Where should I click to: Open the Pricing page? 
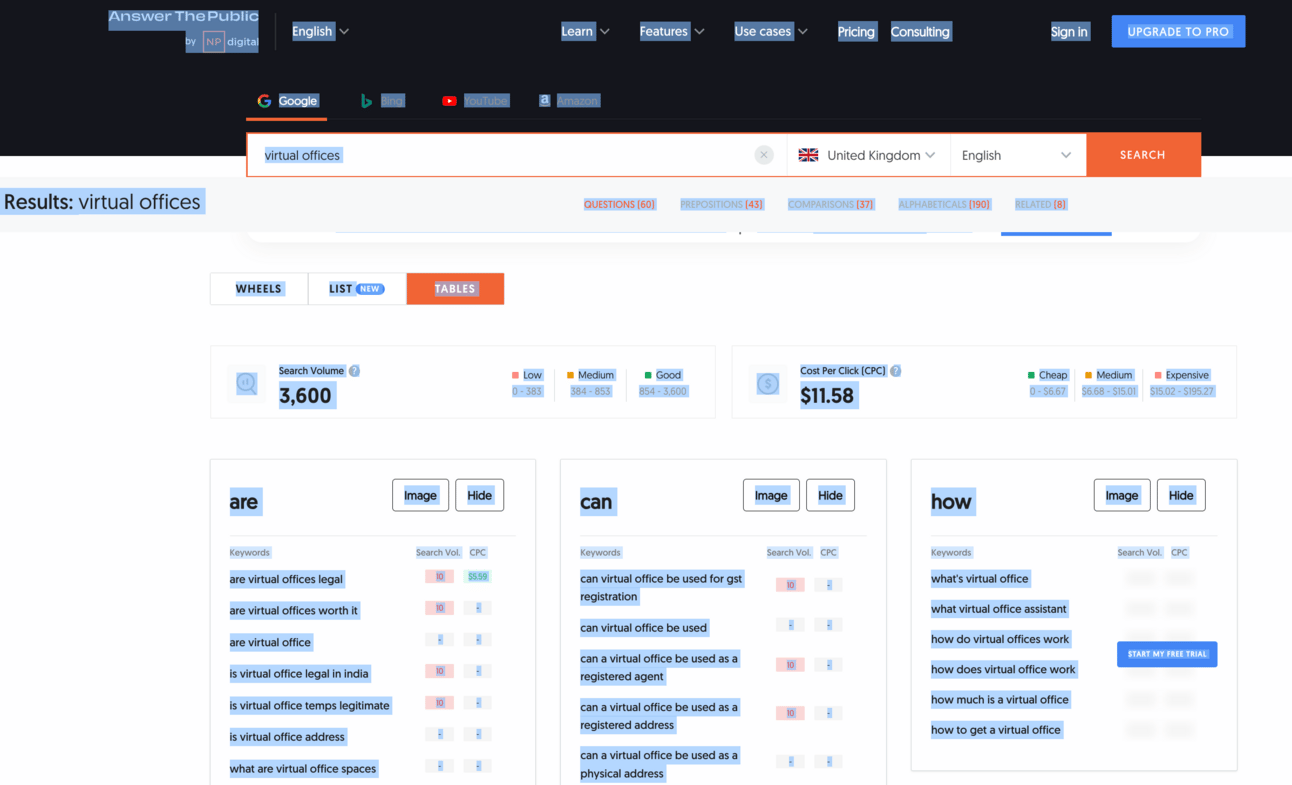click(x=856, y=32)
